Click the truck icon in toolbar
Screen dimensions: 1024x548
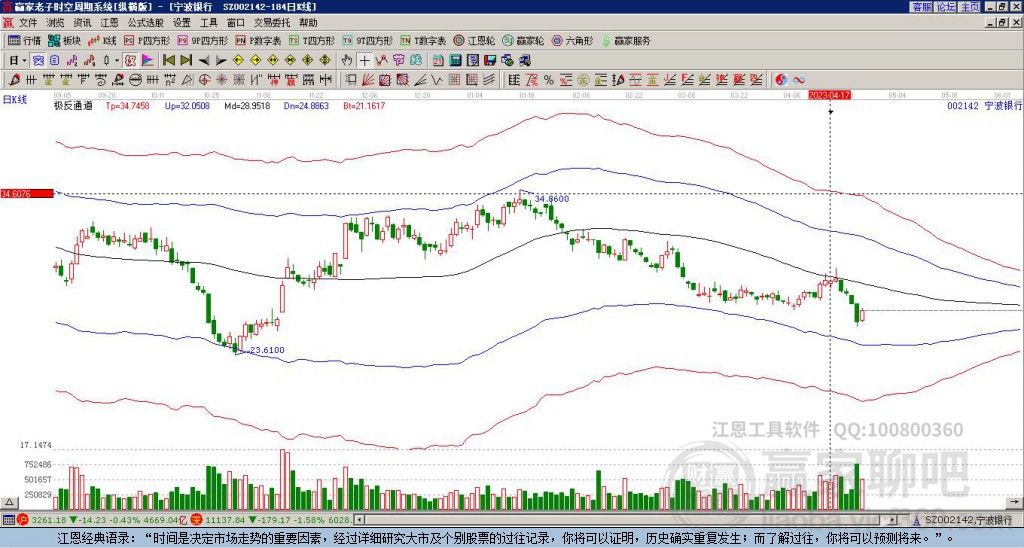[x=524, y=61]
